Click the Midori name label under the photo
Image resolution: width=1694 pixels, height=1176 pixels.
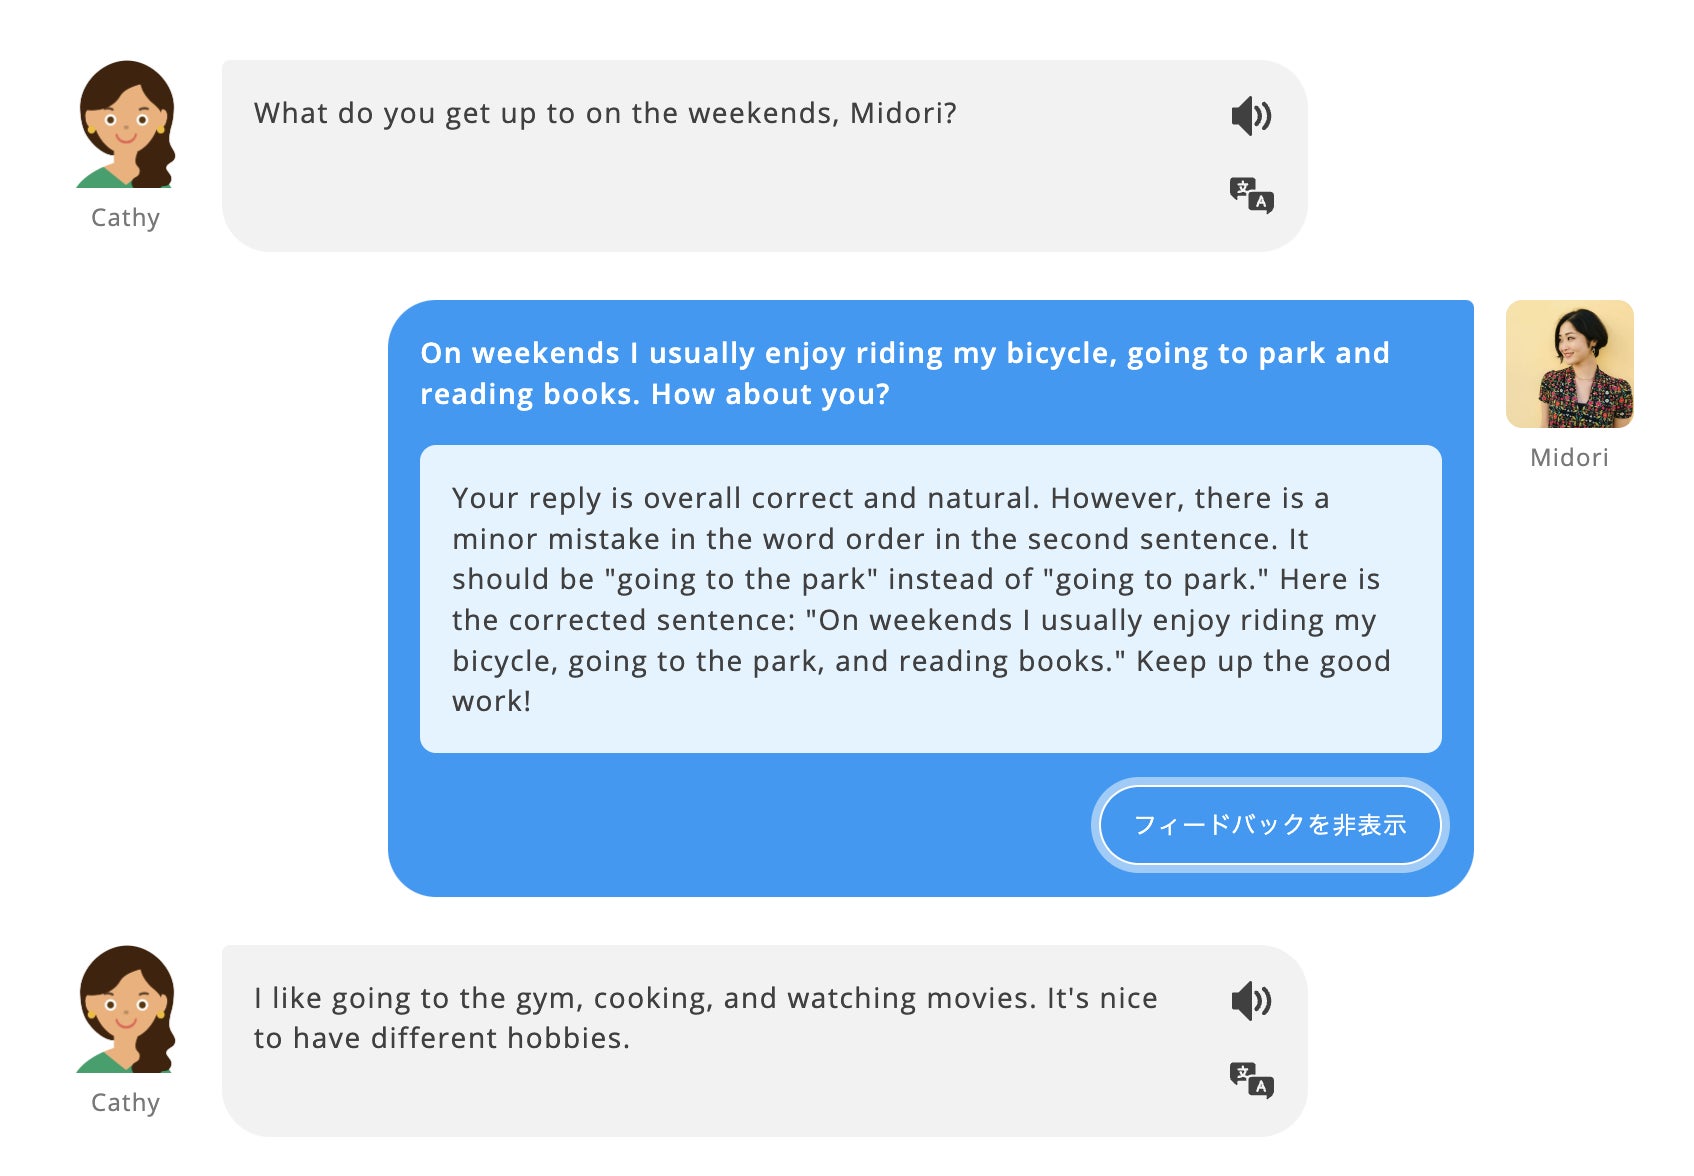click(x=1569, y=458)
